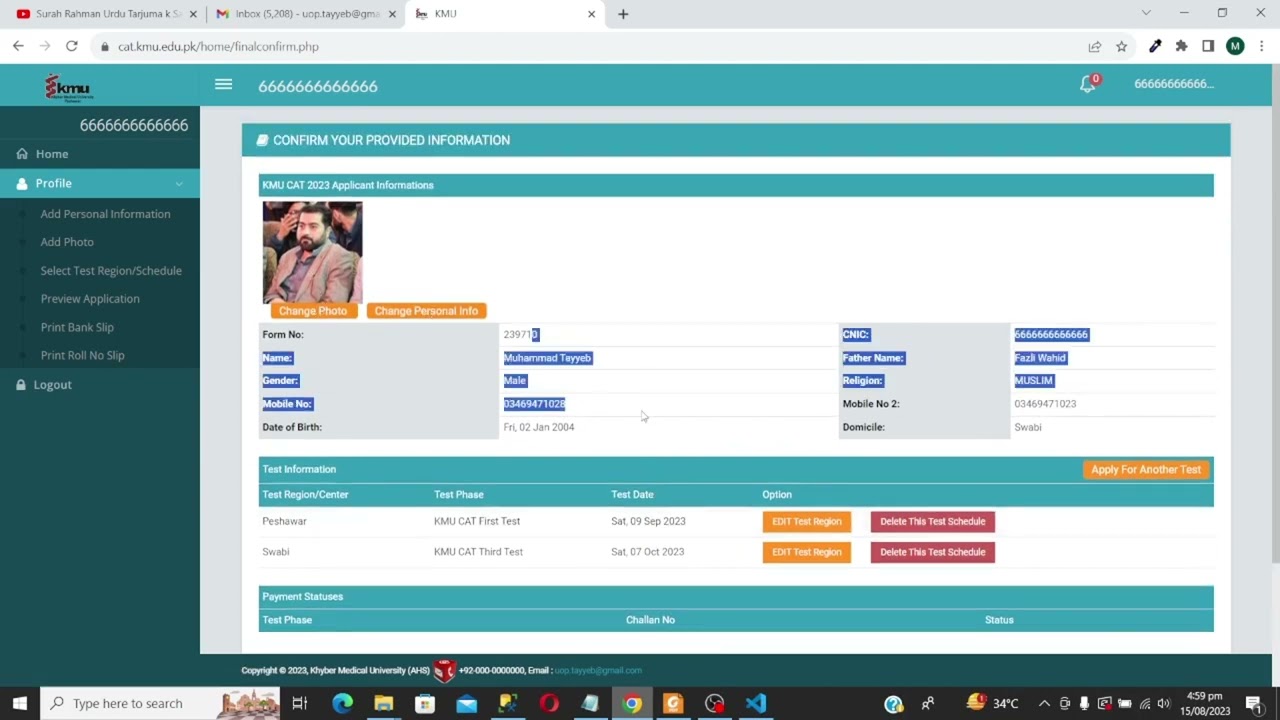Collapse the Profile sidebar section

tap(100, 183)
